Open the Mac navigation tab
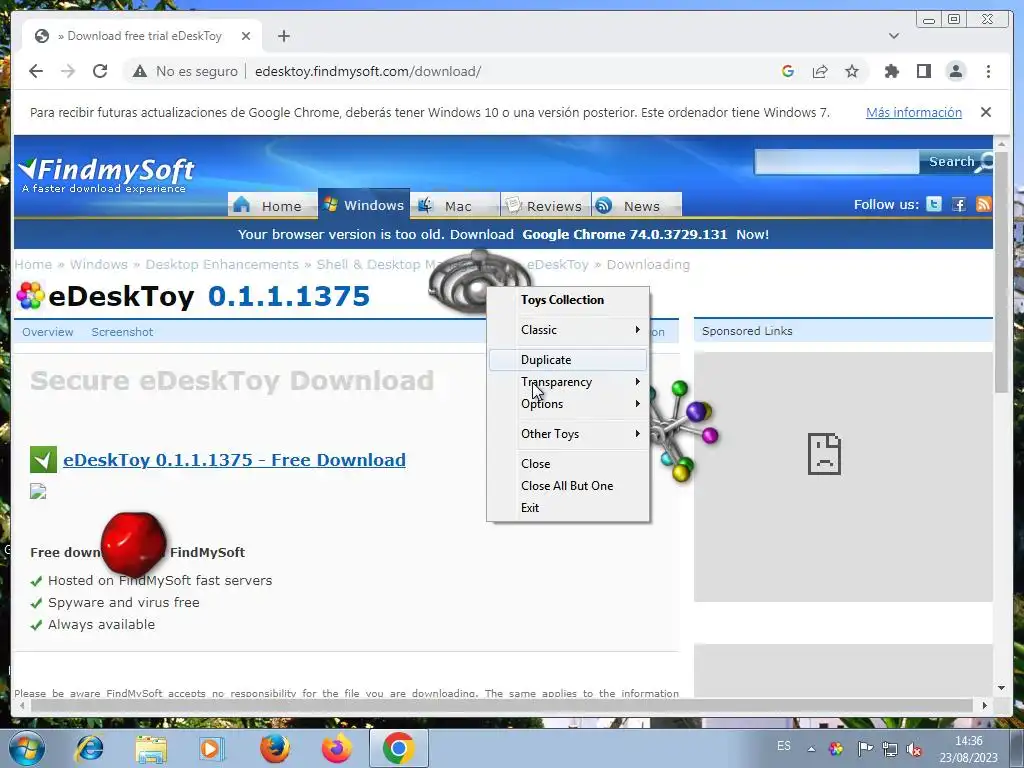The image size is (1024, 768). 455,205
